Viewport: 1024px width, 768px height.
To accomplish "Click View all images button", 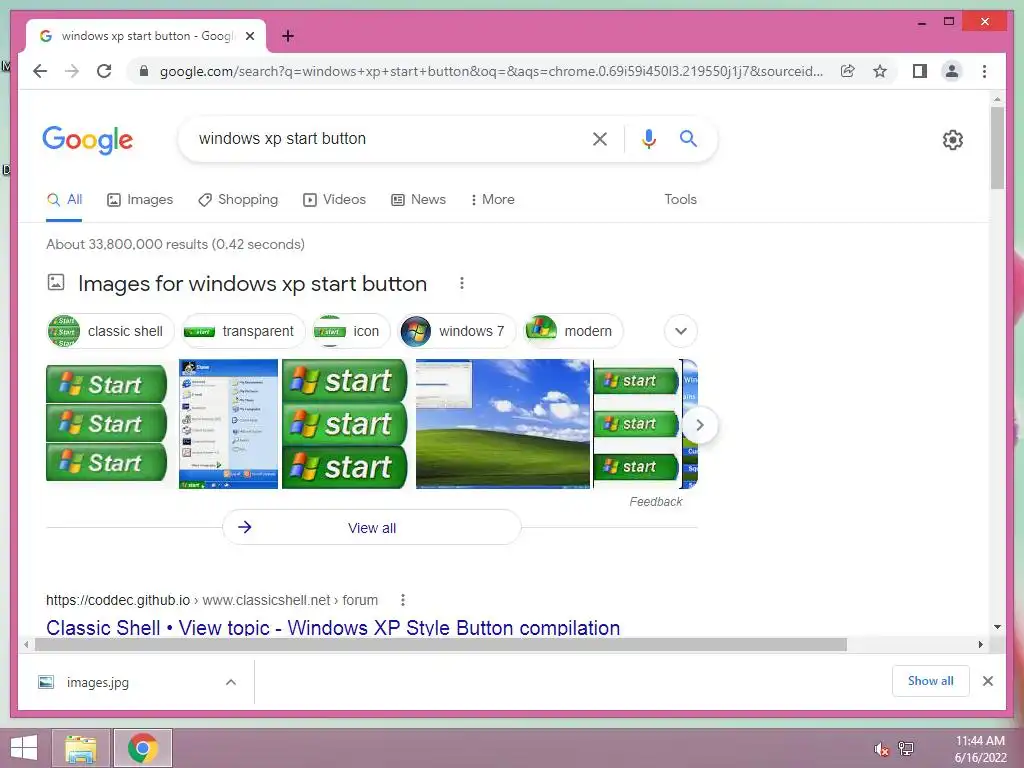I will (372, 528).
